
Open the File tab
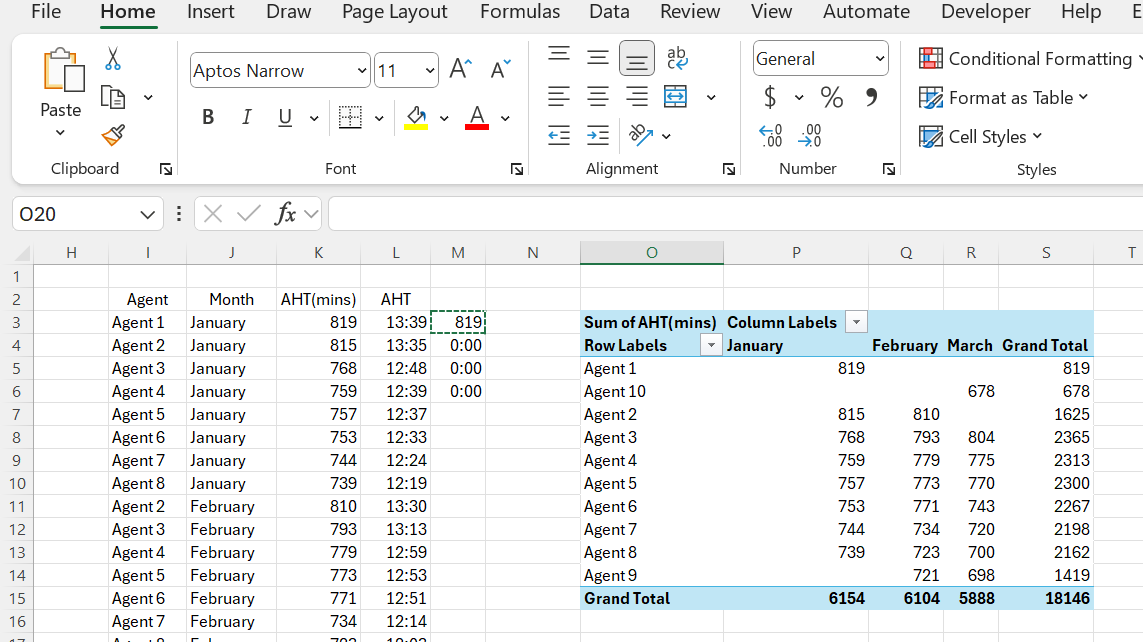(46, 12)
